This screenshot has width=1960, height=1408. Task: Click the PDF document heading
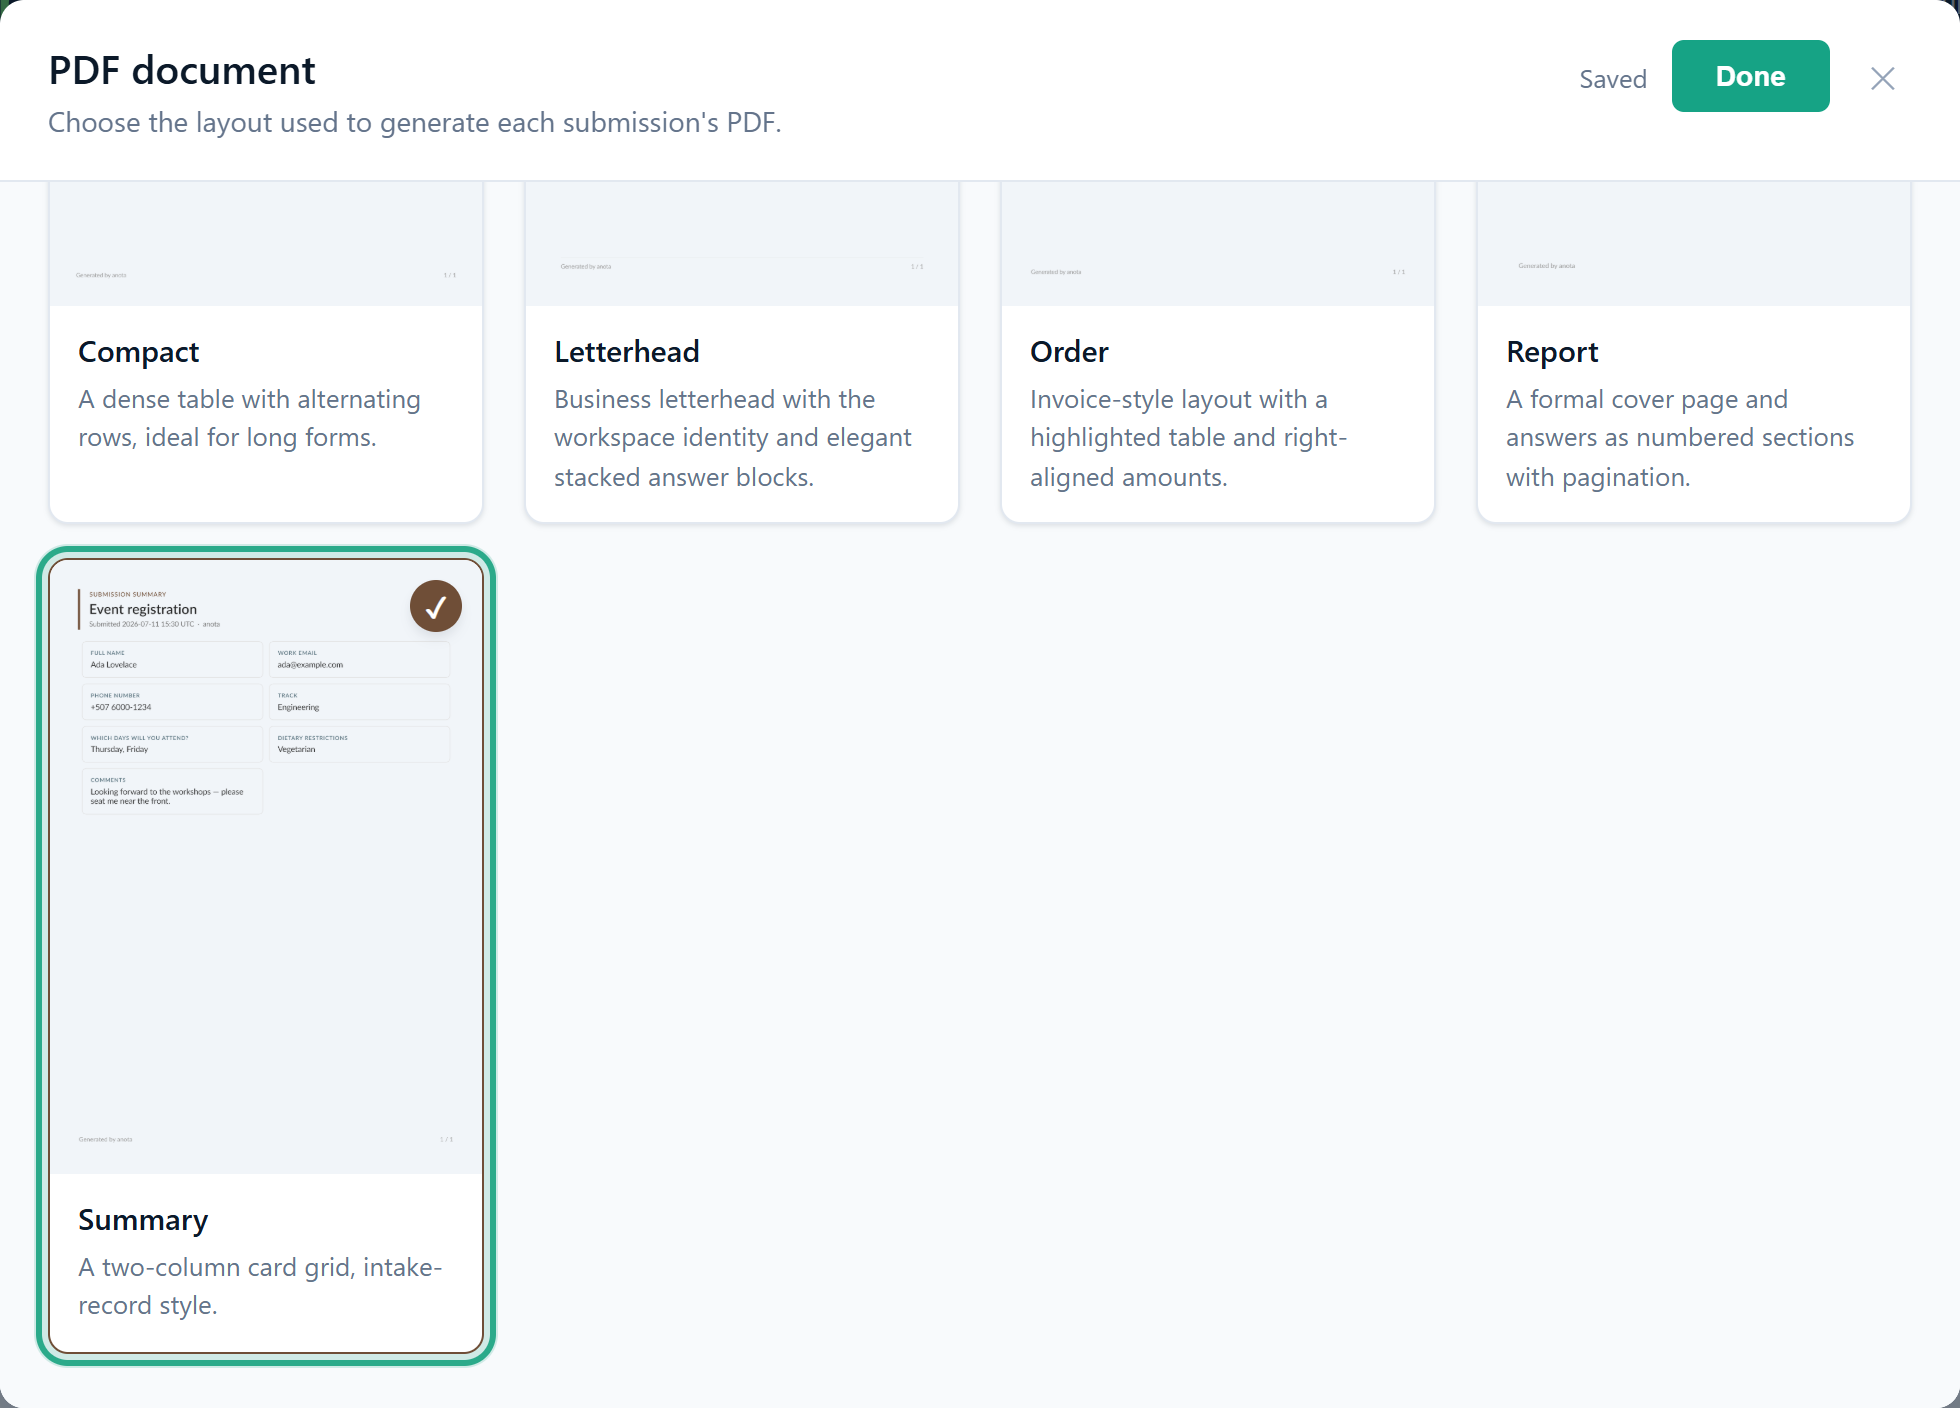[x=182, y=71]
